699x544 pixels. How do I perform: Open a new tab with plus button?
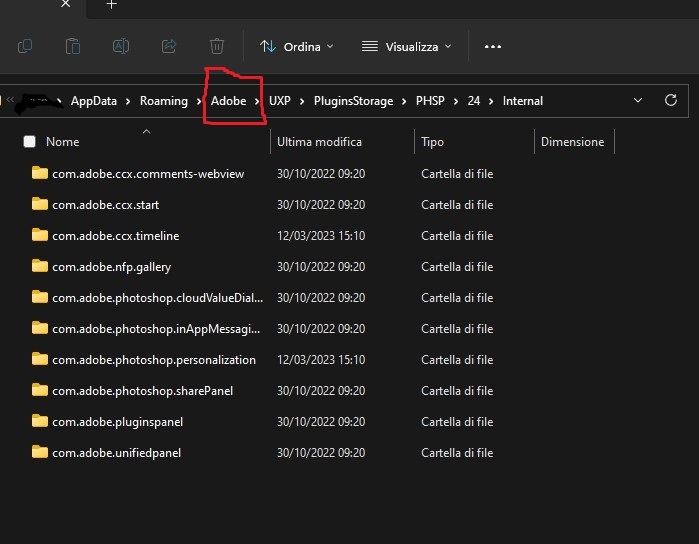click(x=111, y=4)
